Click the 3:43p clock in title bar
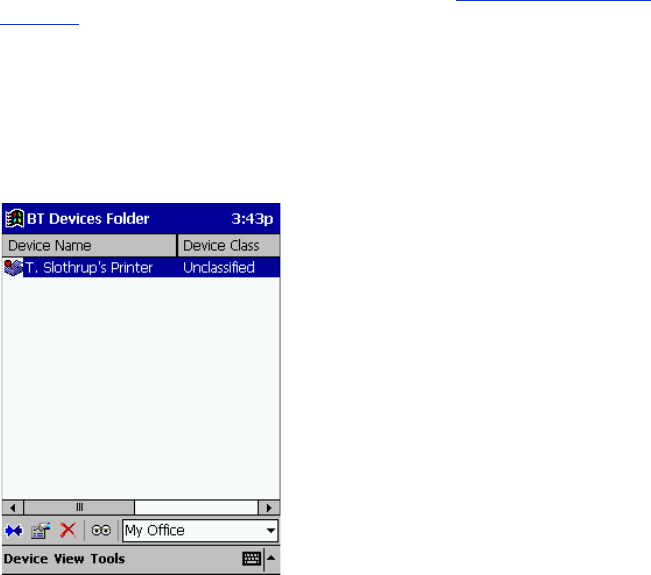The width and height of the screenshot is (651, 575). 252,218
